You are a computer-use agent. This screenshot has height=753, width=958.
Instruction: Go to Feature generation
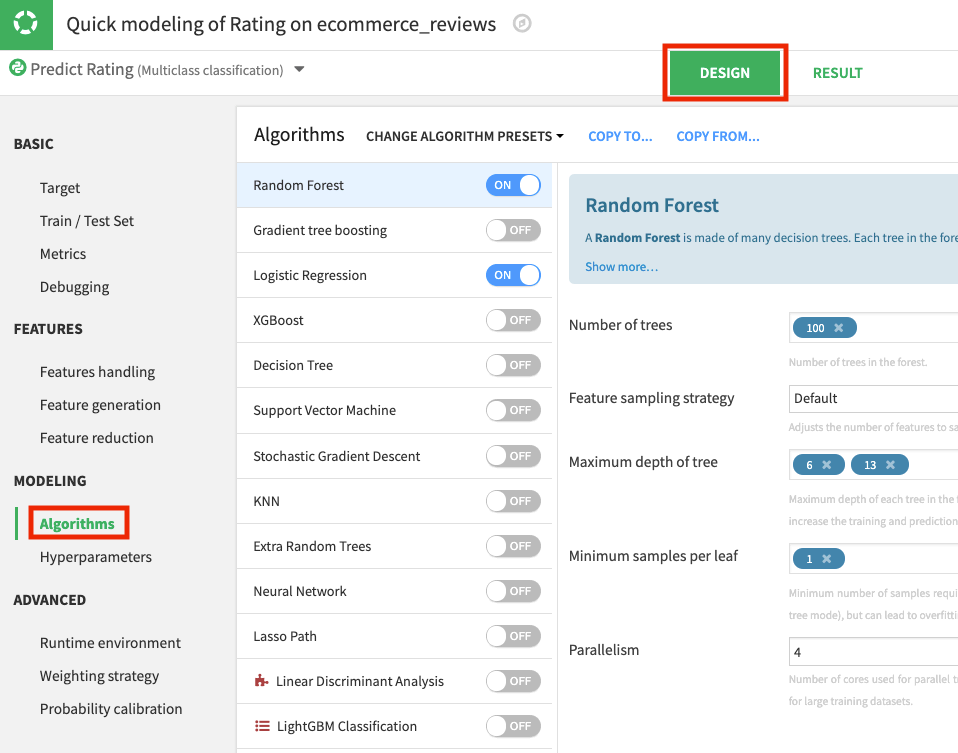pos(100,405)
